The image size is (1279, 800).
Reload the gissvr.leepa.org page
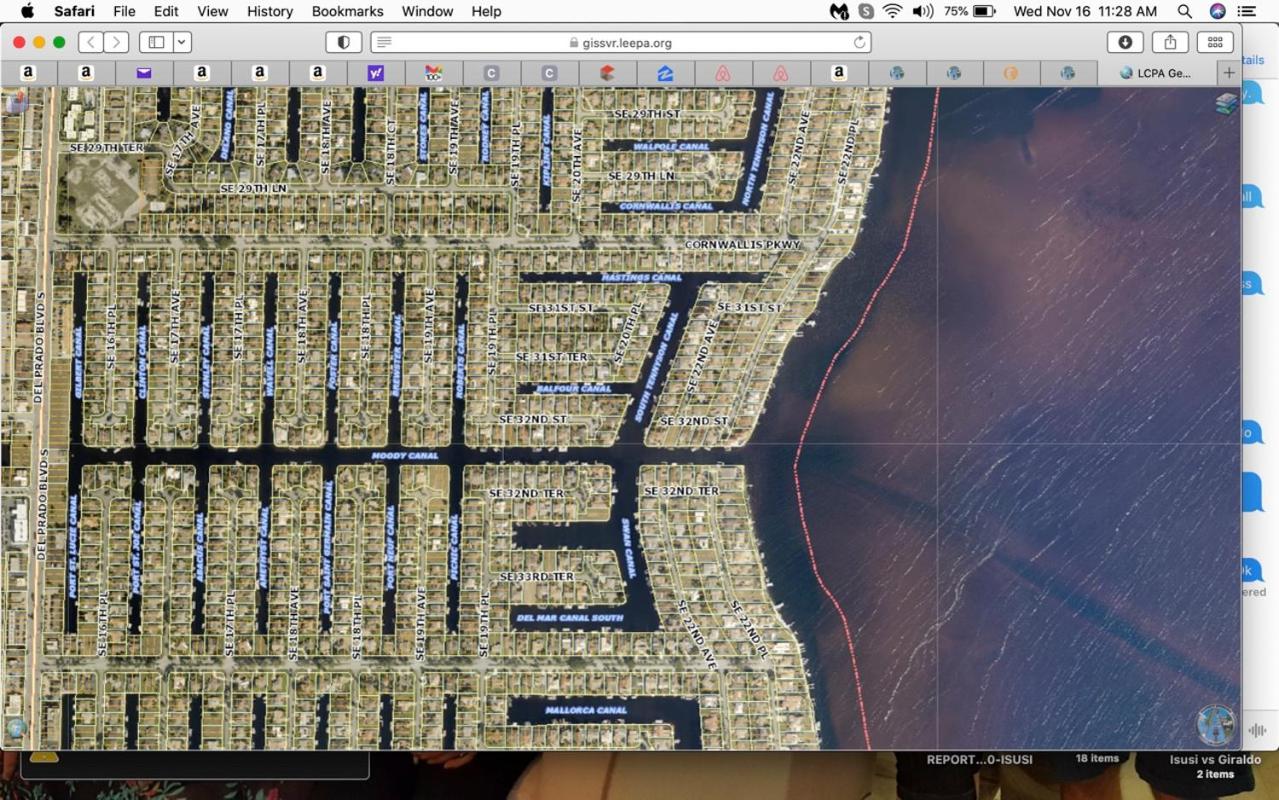pyautogui.click(x=859, y=43)
